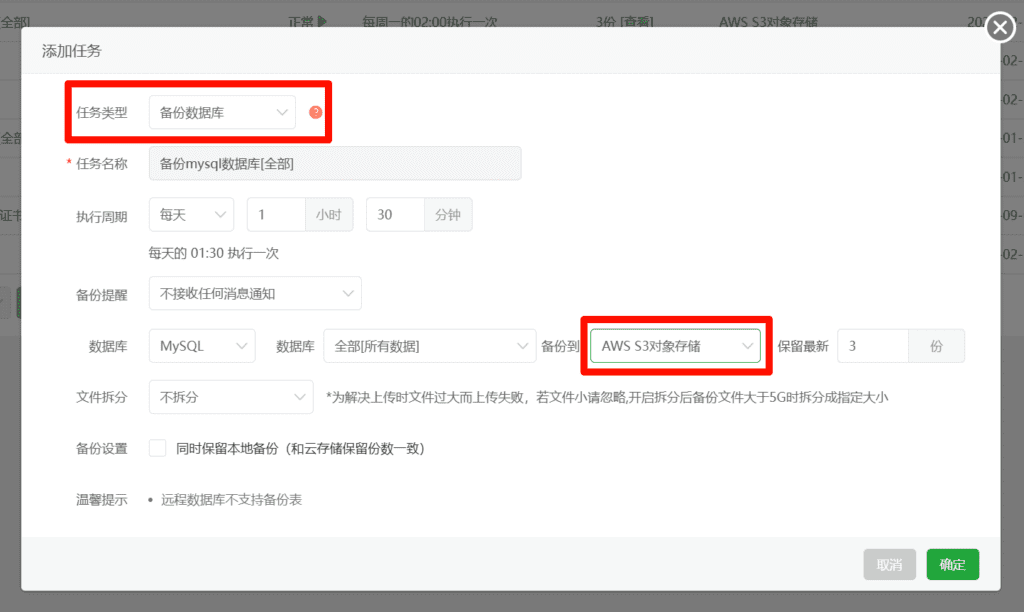Open the 任务类型 dropdown showing 备份数据库

(222, 113)
